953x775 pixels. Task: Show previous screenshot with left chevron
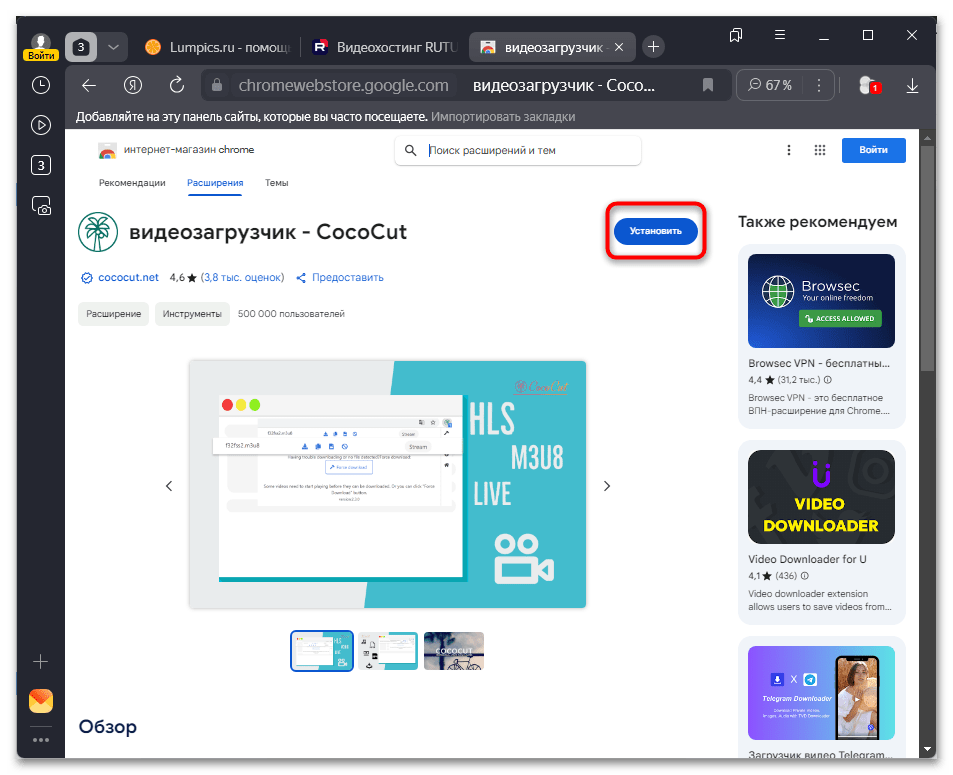click(x=169, y=486)
